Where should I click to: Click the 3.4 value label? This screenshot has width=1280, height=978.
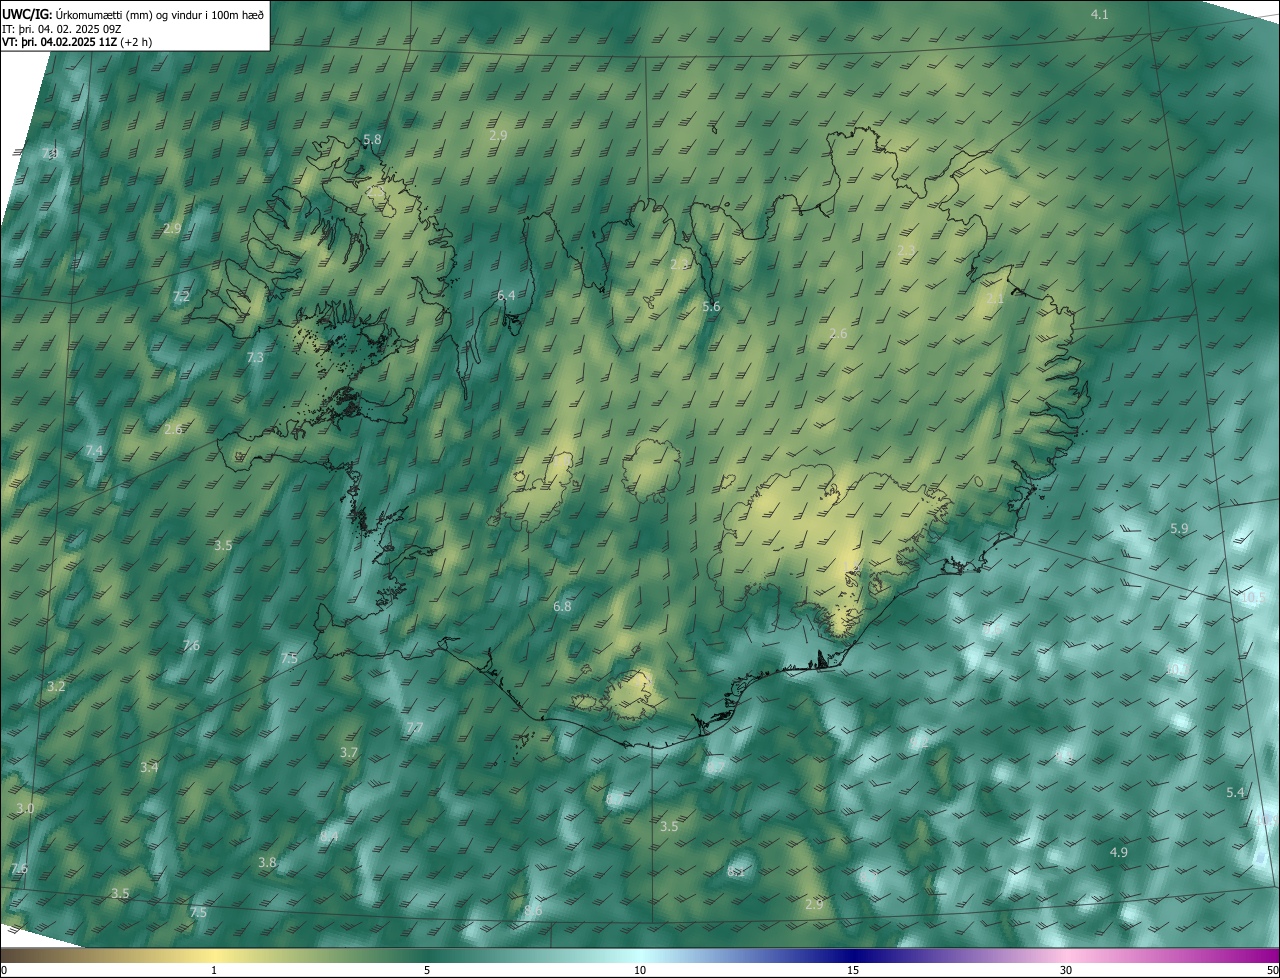(x=149, y=767)
